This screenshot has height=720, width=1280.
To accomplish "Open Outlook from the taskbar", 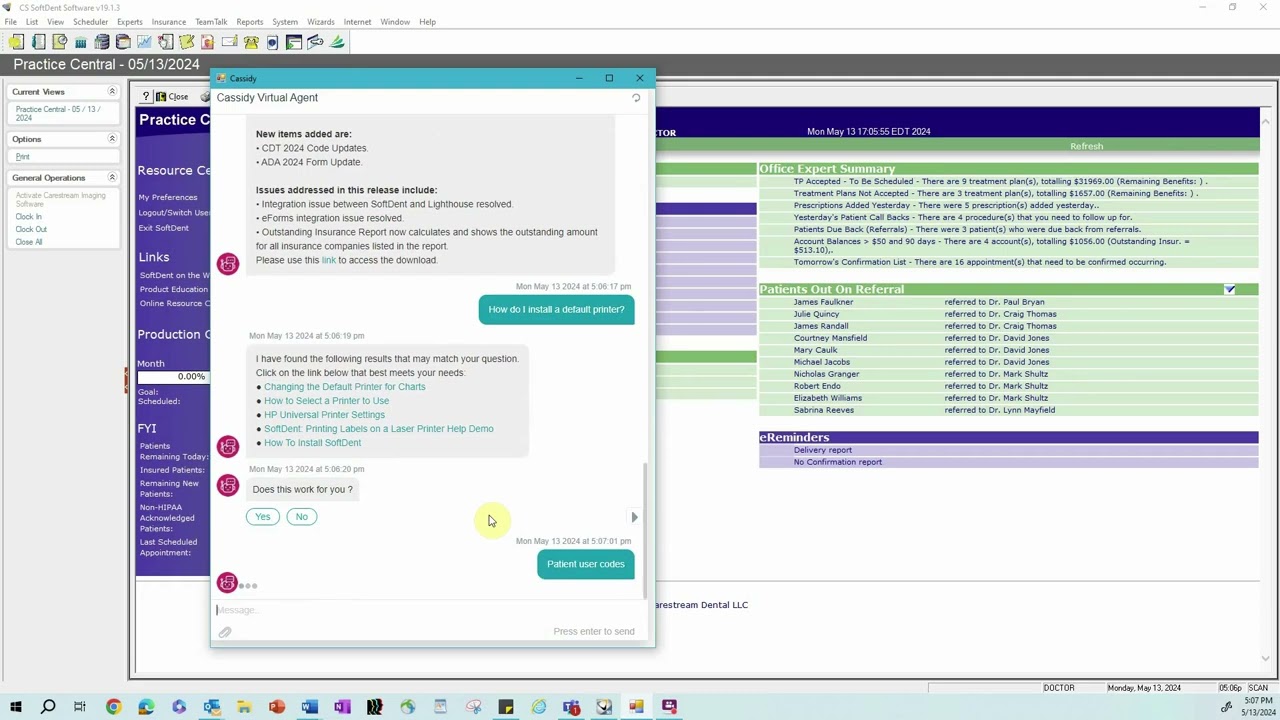I will click(x=211, y=707).
